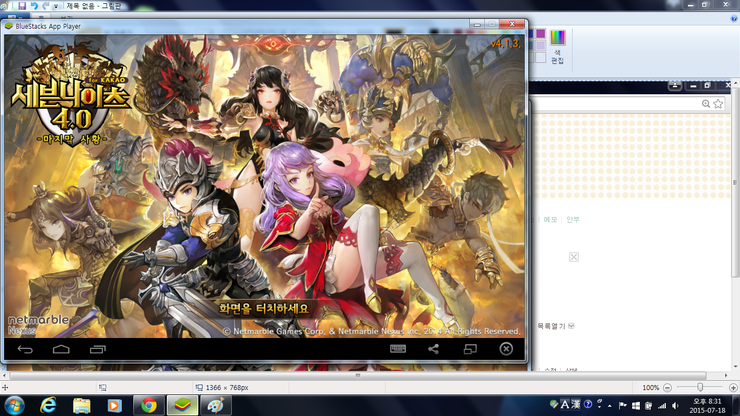Bookmark page with the star icon

point(718,104)
